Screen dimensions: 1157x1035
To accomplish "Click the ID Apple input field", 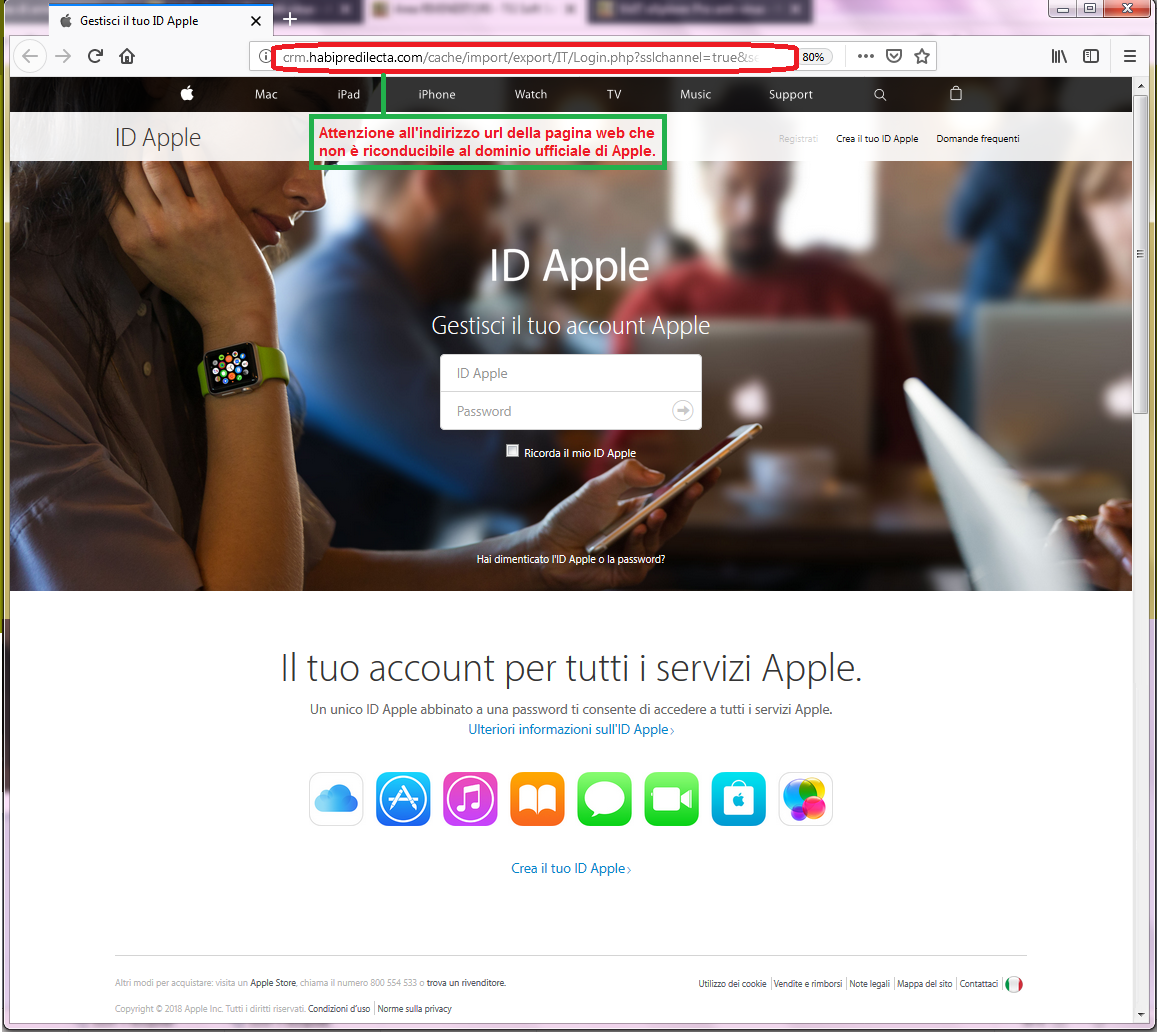I will click(570, 373).
